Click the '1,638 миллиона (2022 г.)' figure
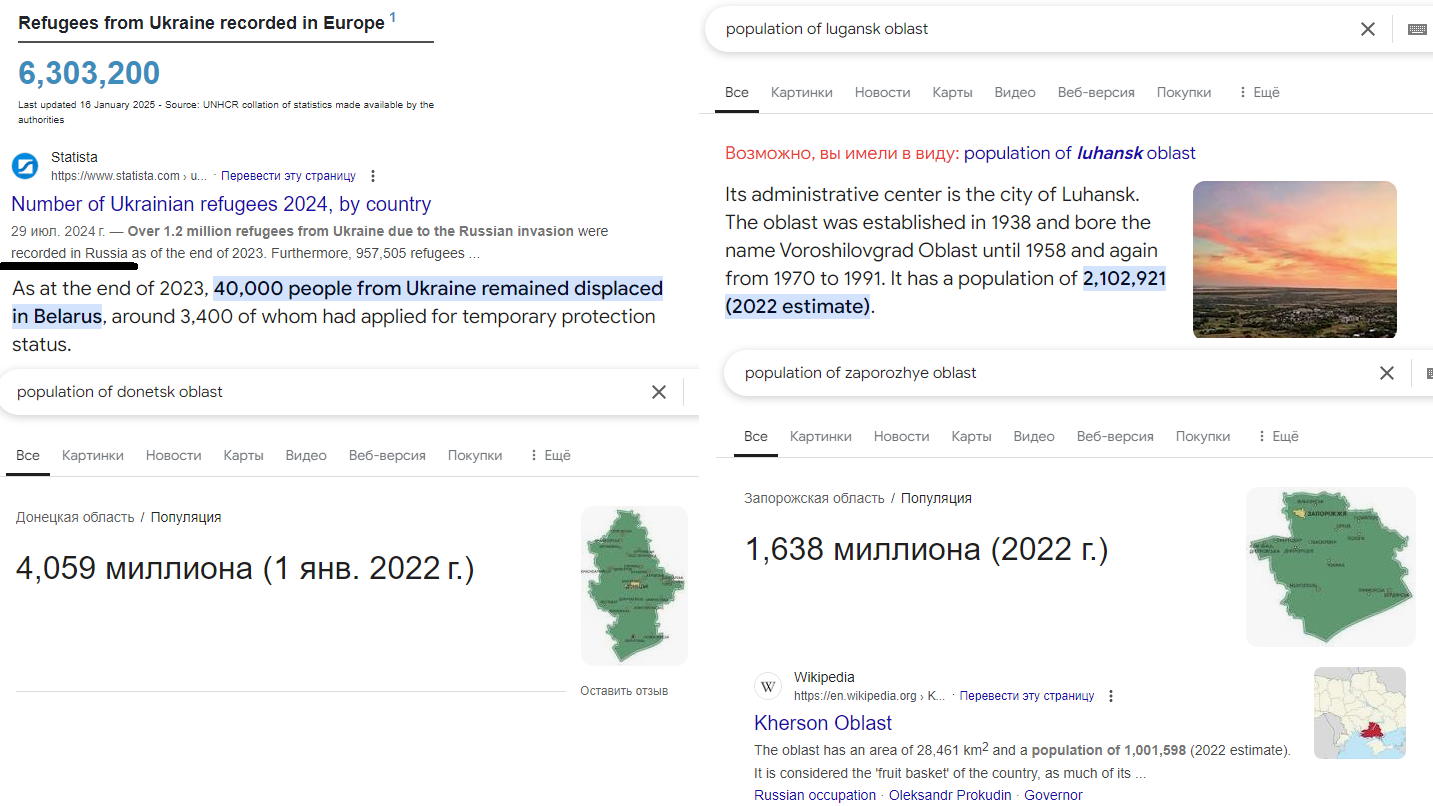The height and width of the screenshot is (806, 1433). (x=927, y=549)
